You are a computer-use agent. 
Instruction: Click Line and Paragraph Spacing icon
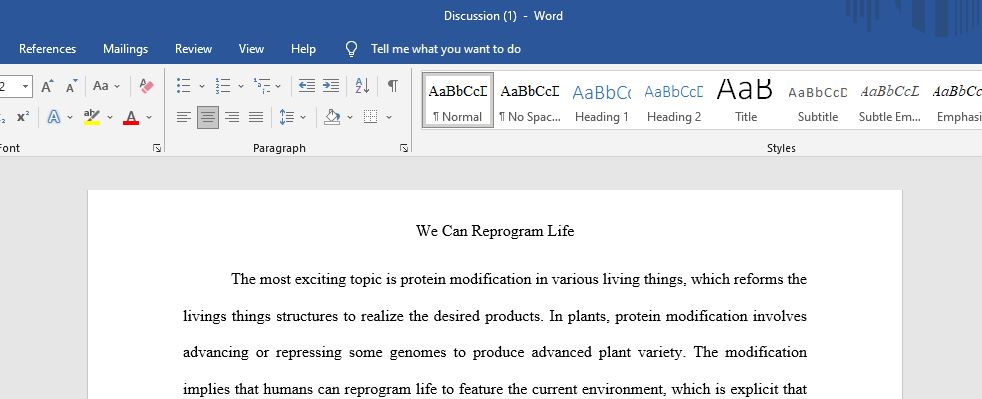pos(286,117)
